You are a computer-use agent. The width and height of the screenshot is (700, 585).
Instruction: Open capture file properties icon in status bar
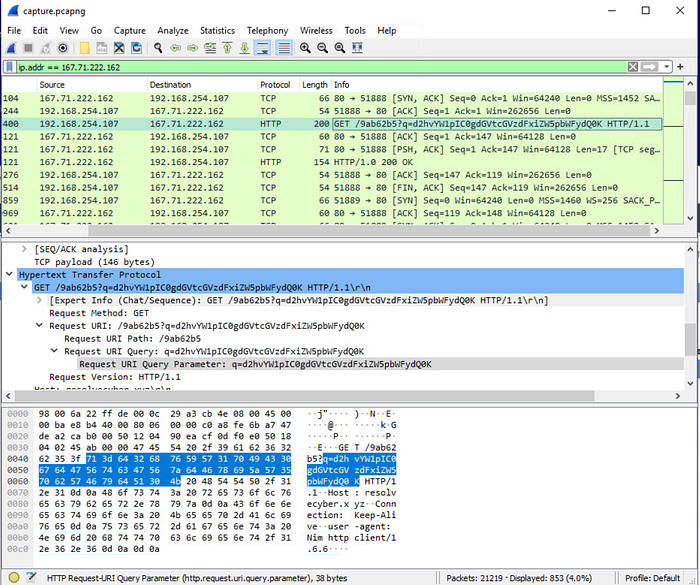(x=31, y=577)
